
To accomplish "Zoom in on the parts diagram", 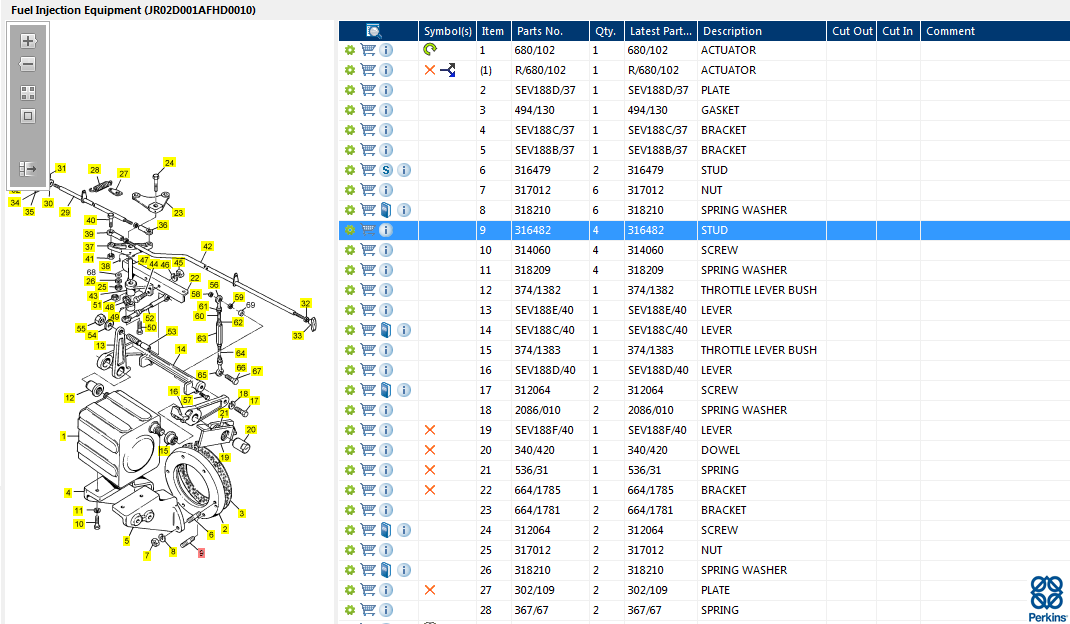I will 27,41.
